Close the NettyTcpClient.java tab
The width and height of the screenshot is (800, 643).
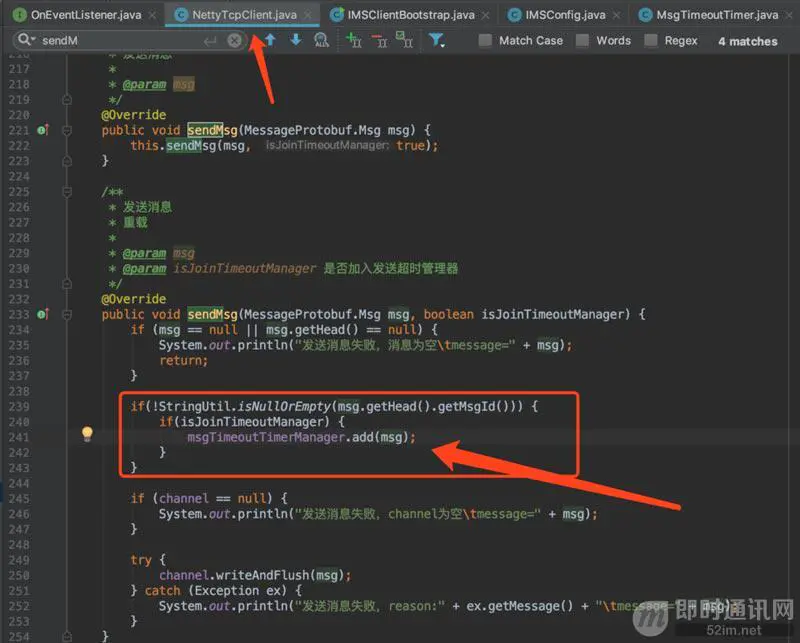click(x=308, y=15)
